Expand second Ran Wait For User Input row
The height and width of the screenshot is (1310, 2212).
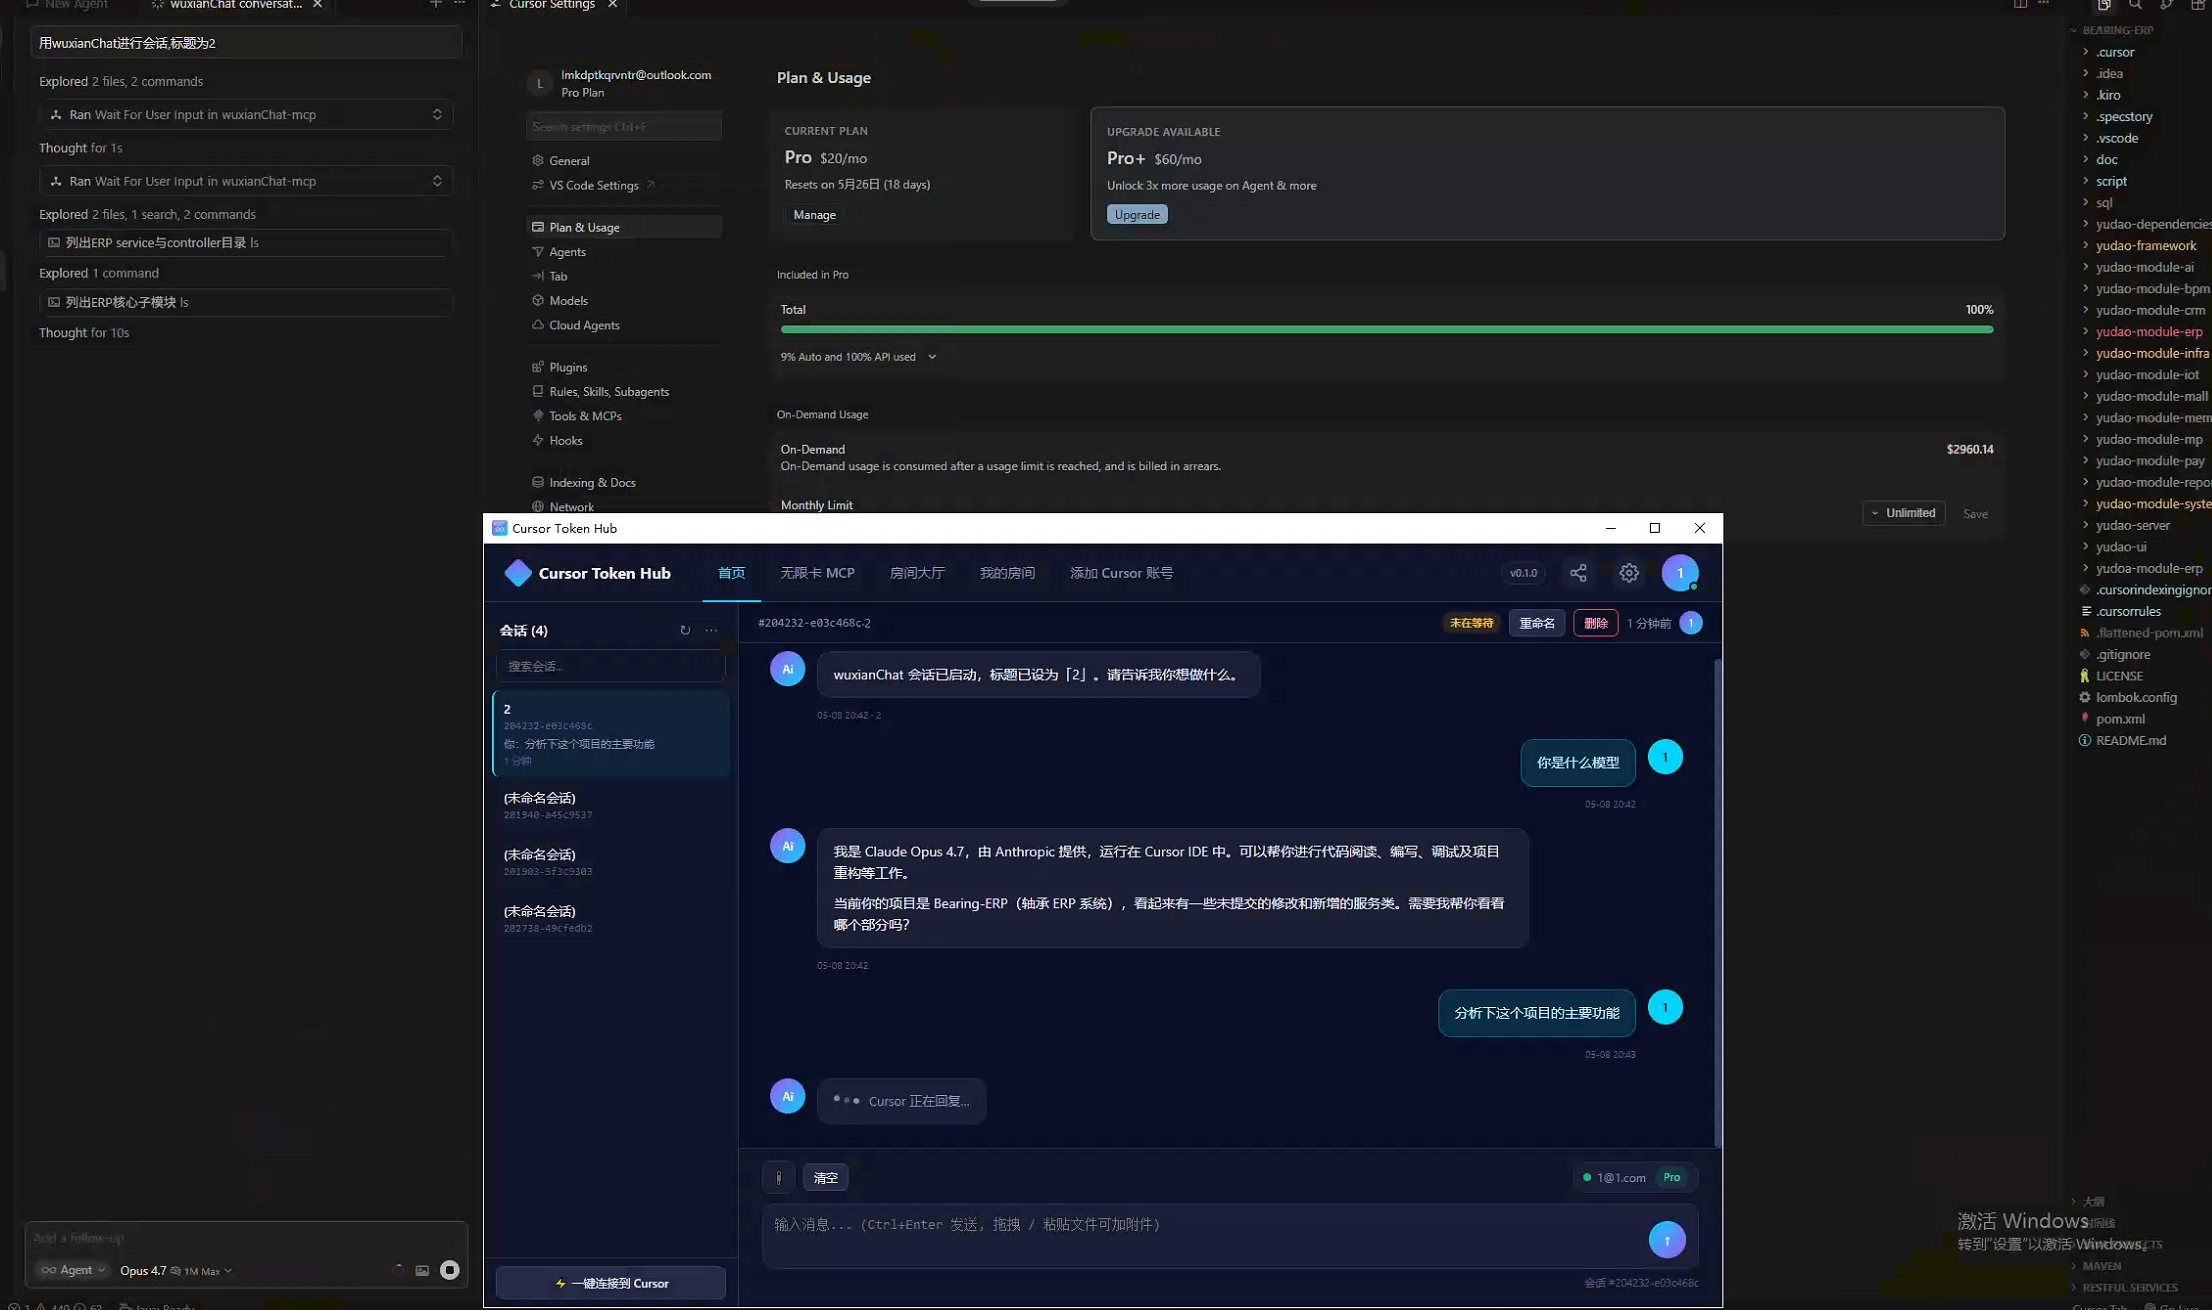click(246, 181)
